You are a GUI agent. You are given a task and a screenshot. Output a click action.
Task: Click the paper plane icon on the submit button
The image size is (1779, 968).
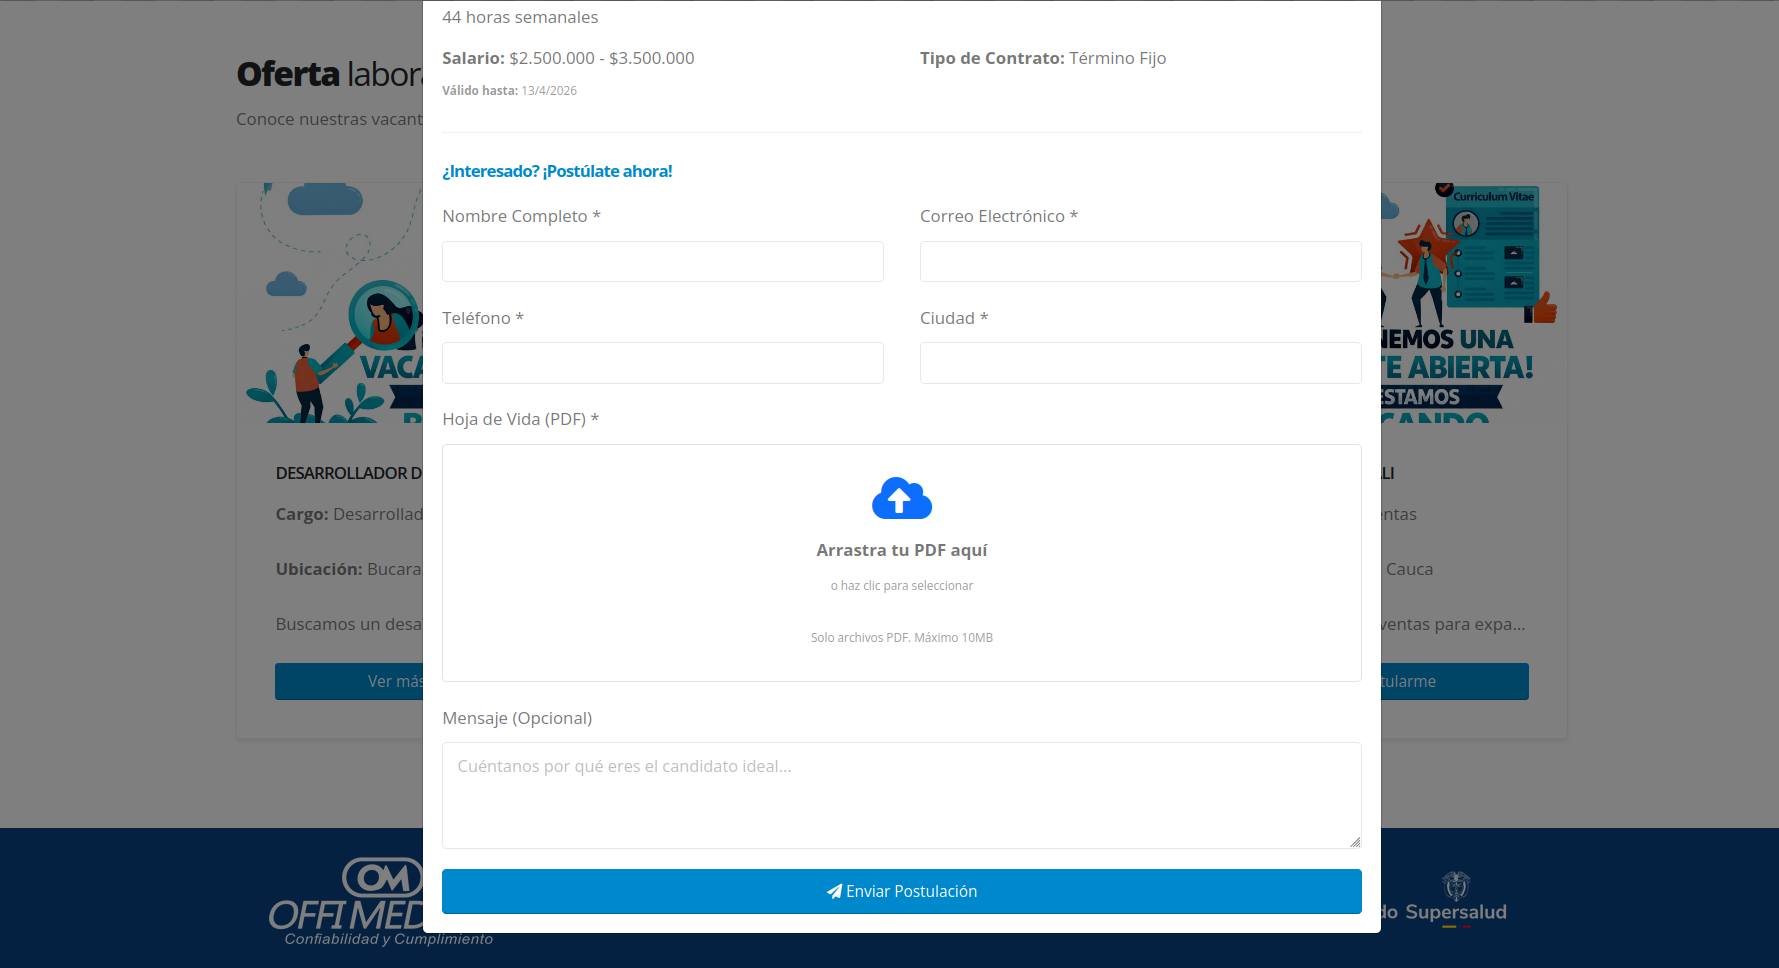pos(834,891)
